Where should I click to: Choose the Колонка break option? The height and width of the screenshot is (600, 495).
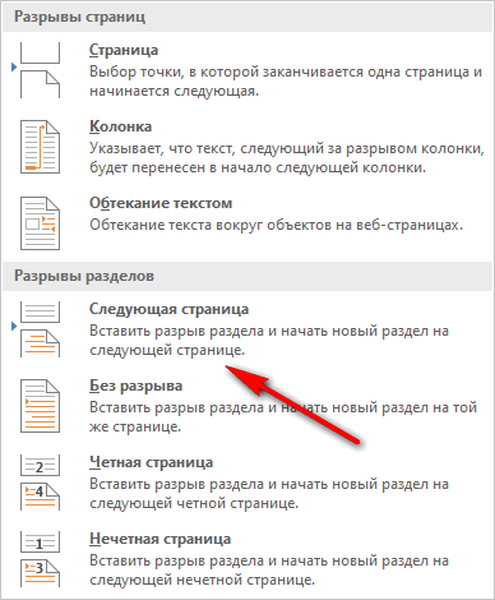pos(247,147)
